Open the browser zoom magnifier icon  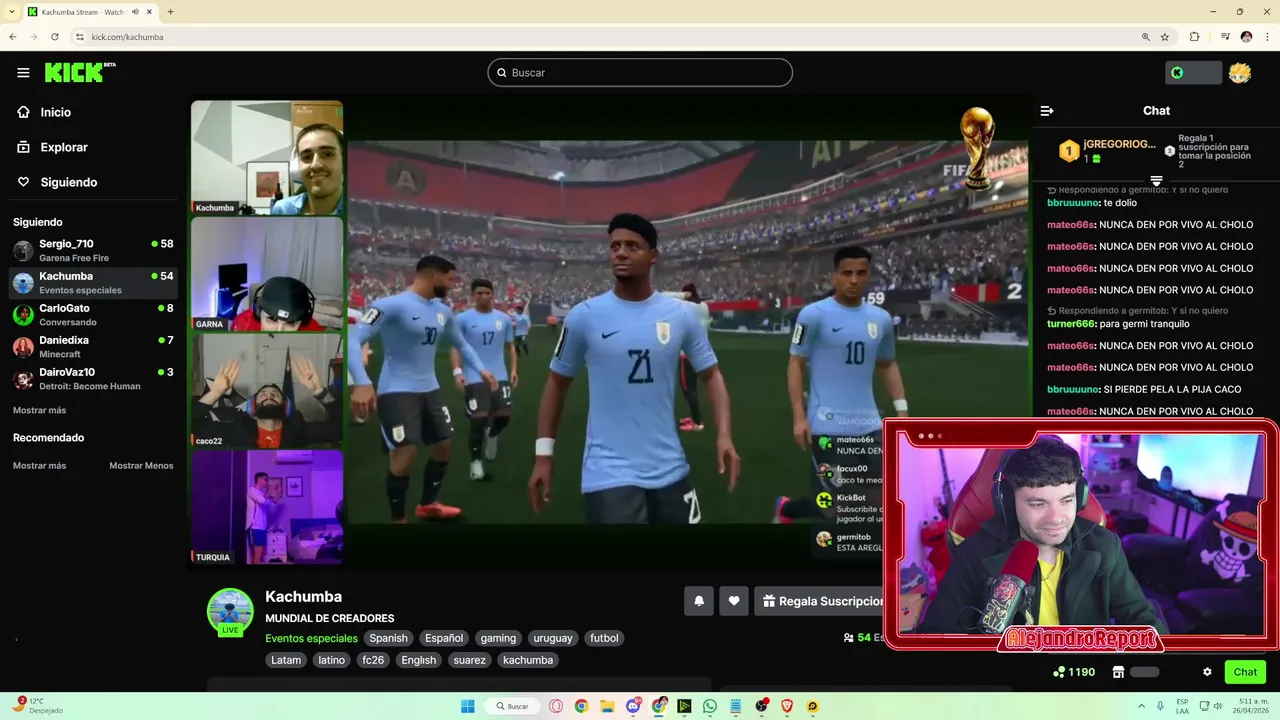pyautogui.click(x=1146, y=37)
